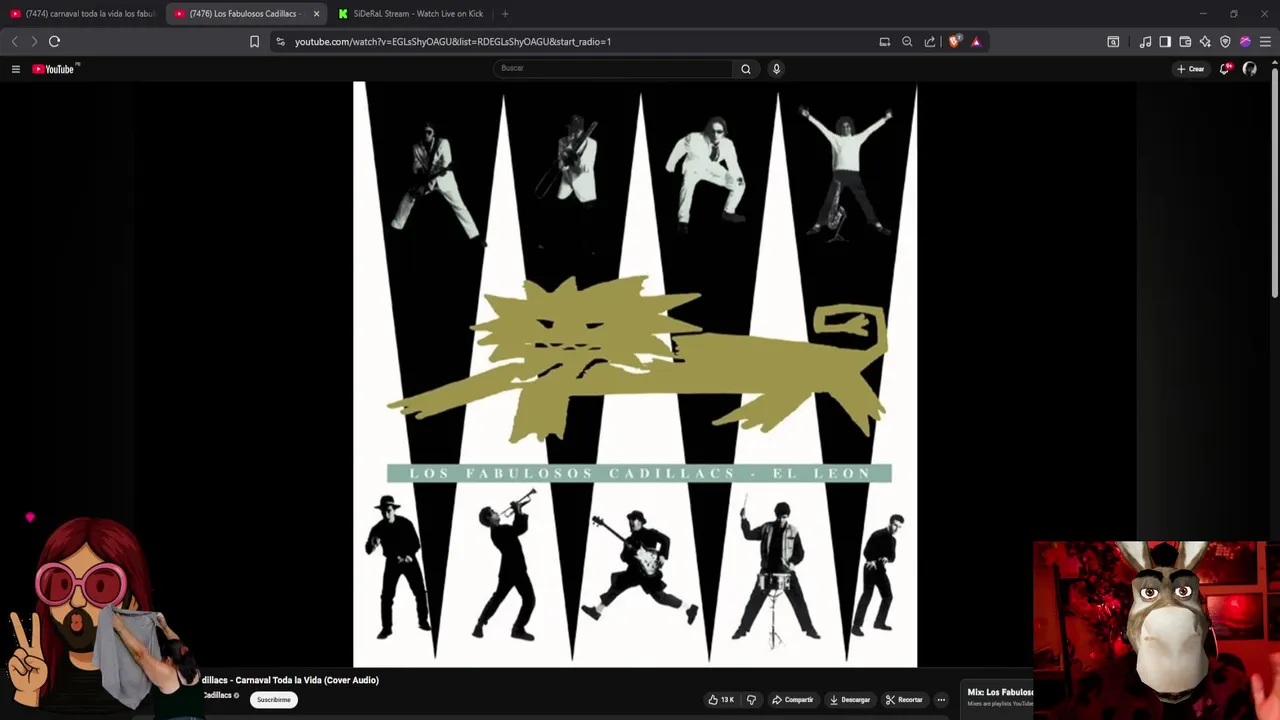Go forward with the browser forward arrow
Viewport: 1280px width, 720px height.
[x=34, y=41]
